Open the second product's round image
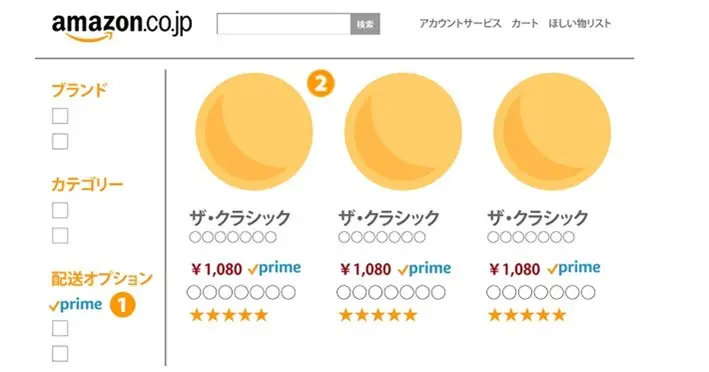 403,132
